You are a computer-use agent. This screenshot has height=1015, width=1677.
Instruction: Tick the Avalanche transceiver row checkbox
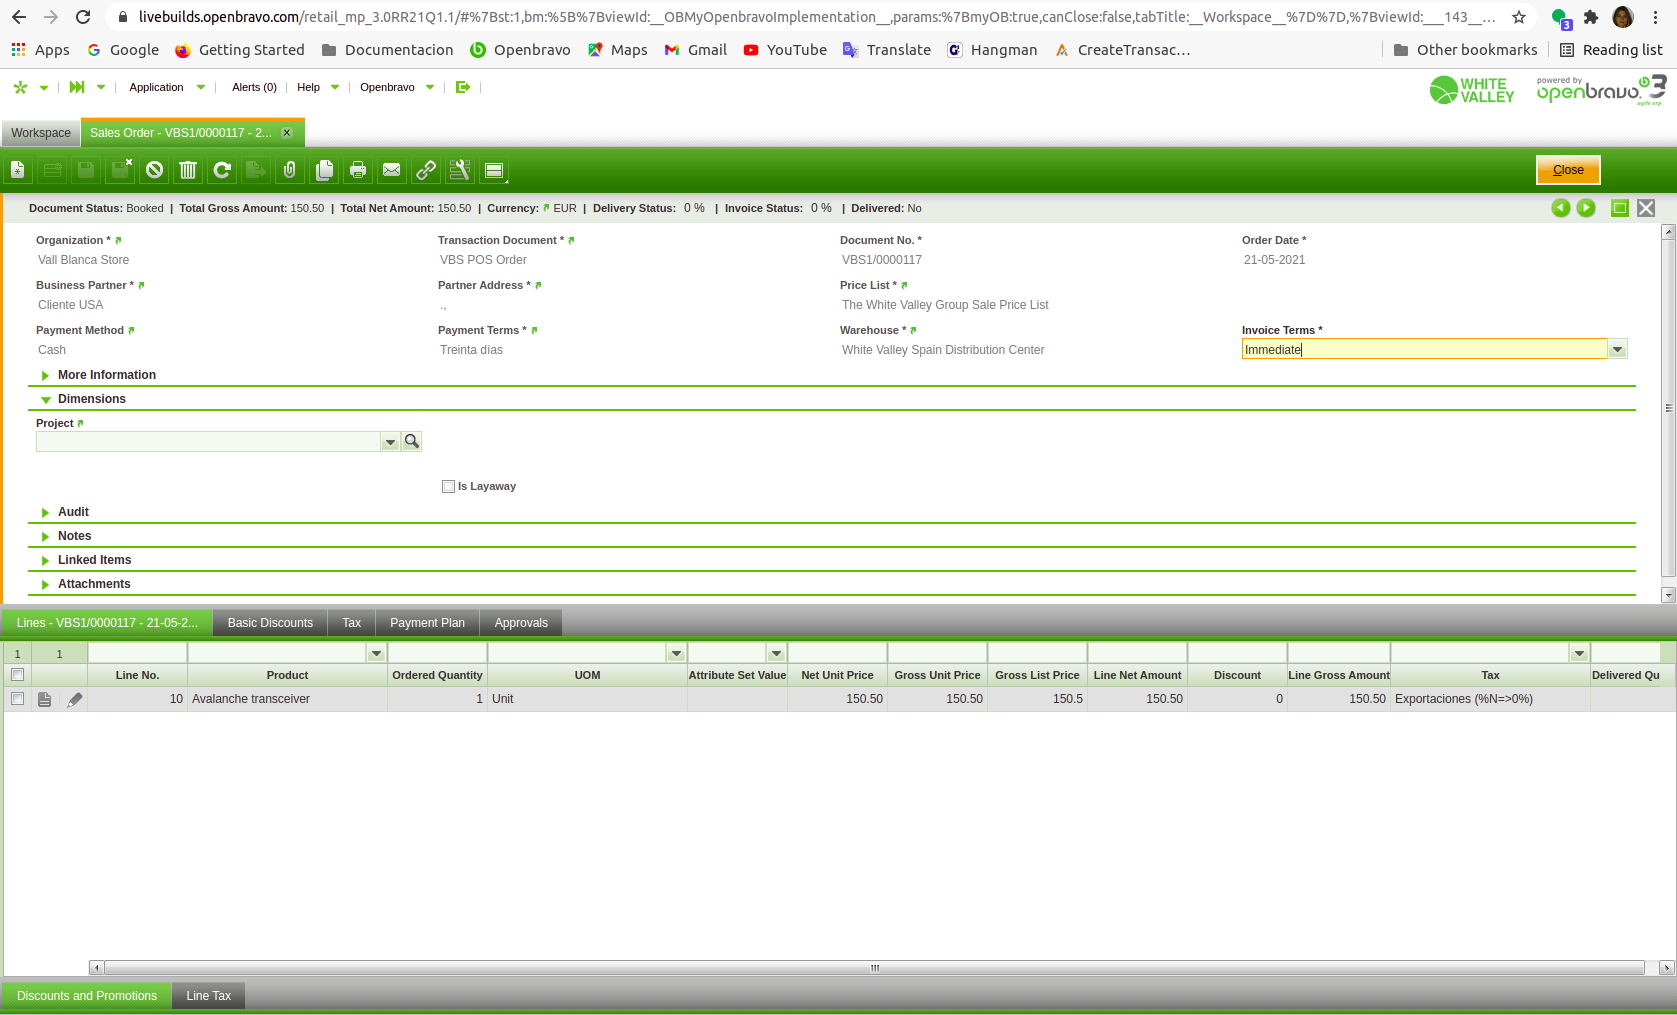[17, 699]
